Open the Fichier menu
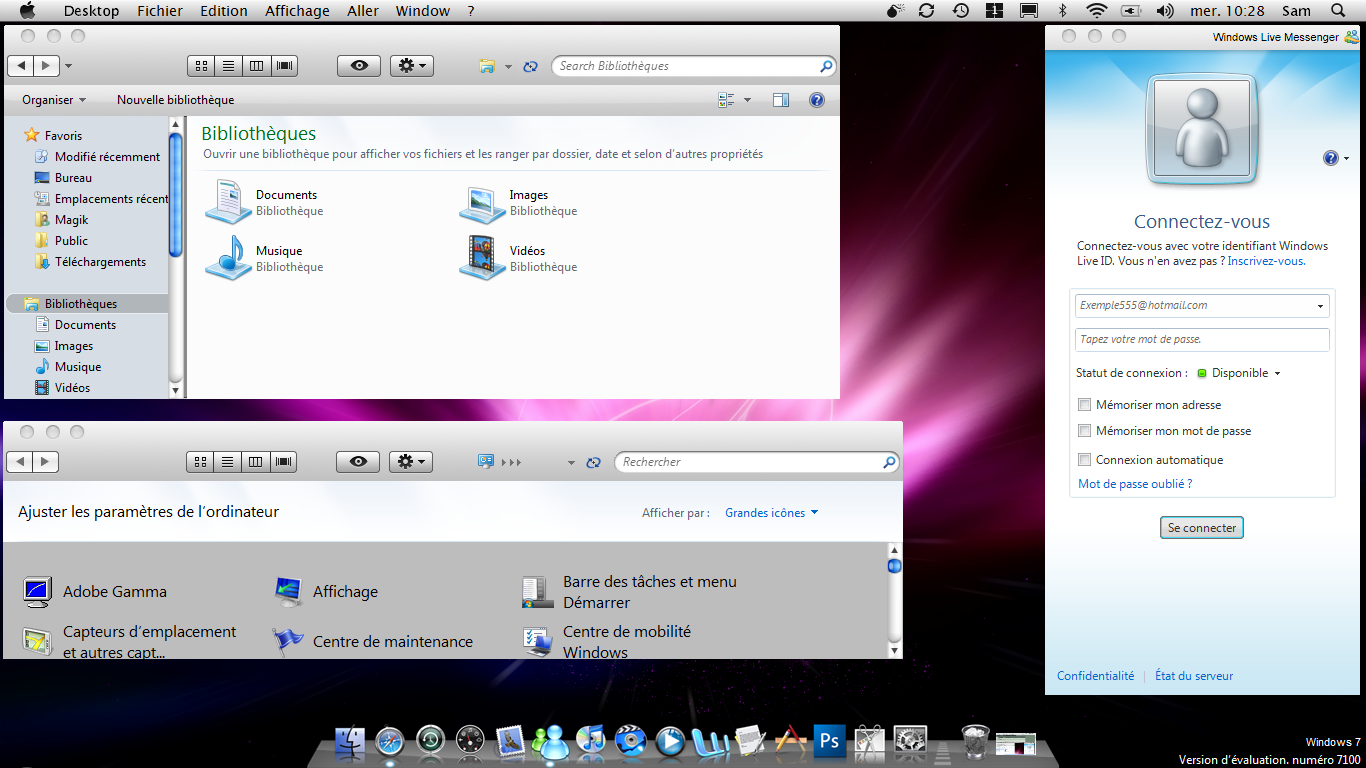Screen dimensions: 1366x768 (x=160, y=11)
